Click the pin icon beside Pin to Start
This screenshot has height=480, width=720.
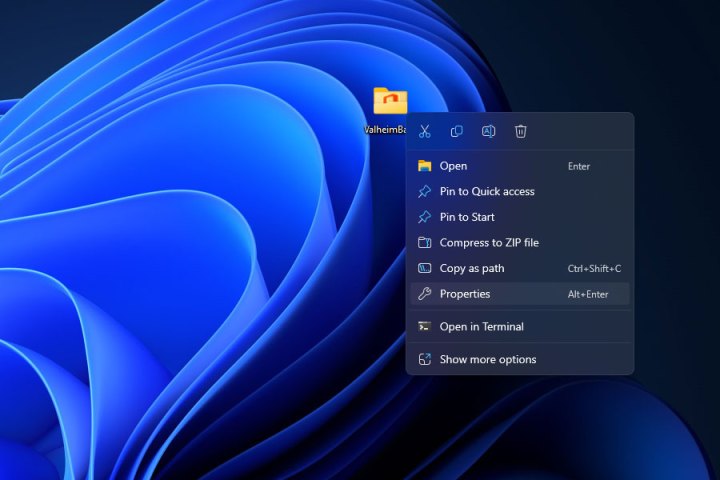pos(425,217)
